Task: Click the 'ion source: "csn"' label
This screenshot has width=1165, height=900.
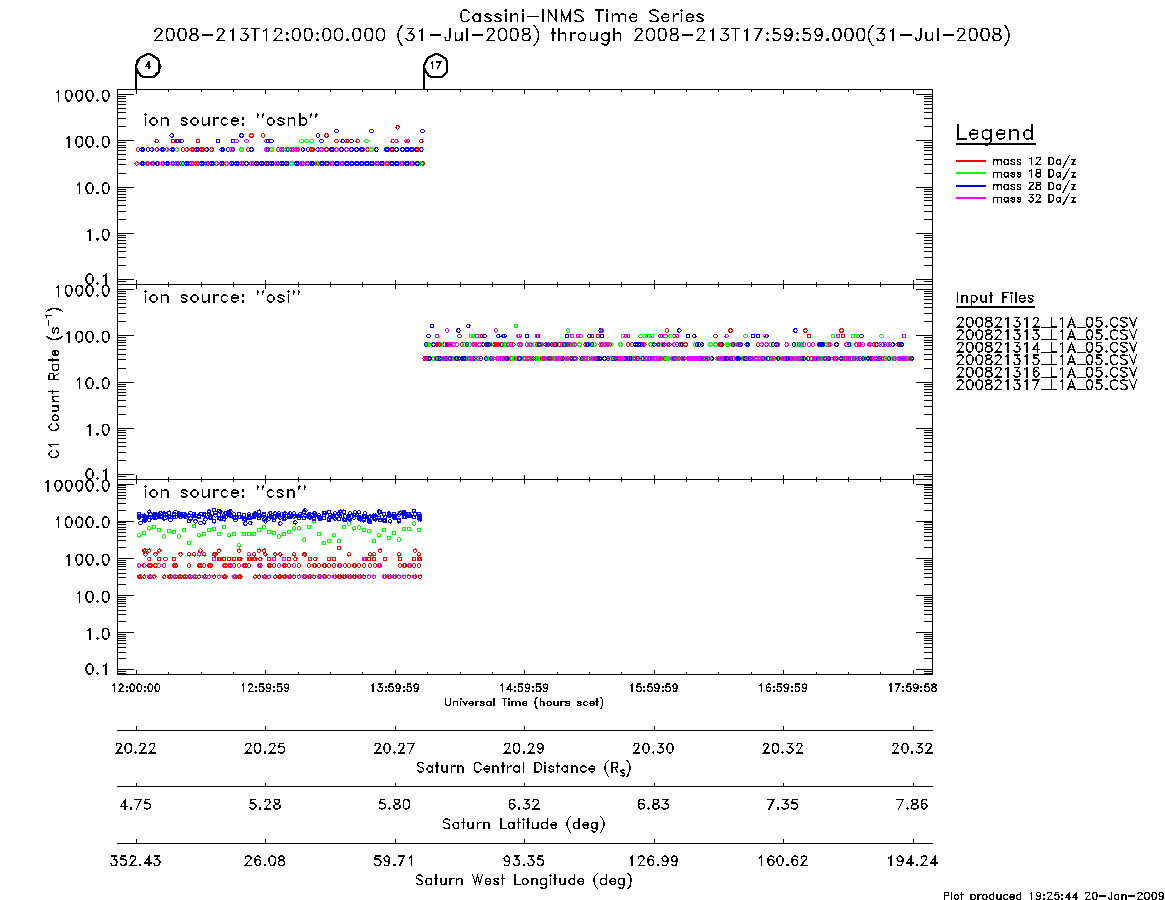Action: click(225, 492)
